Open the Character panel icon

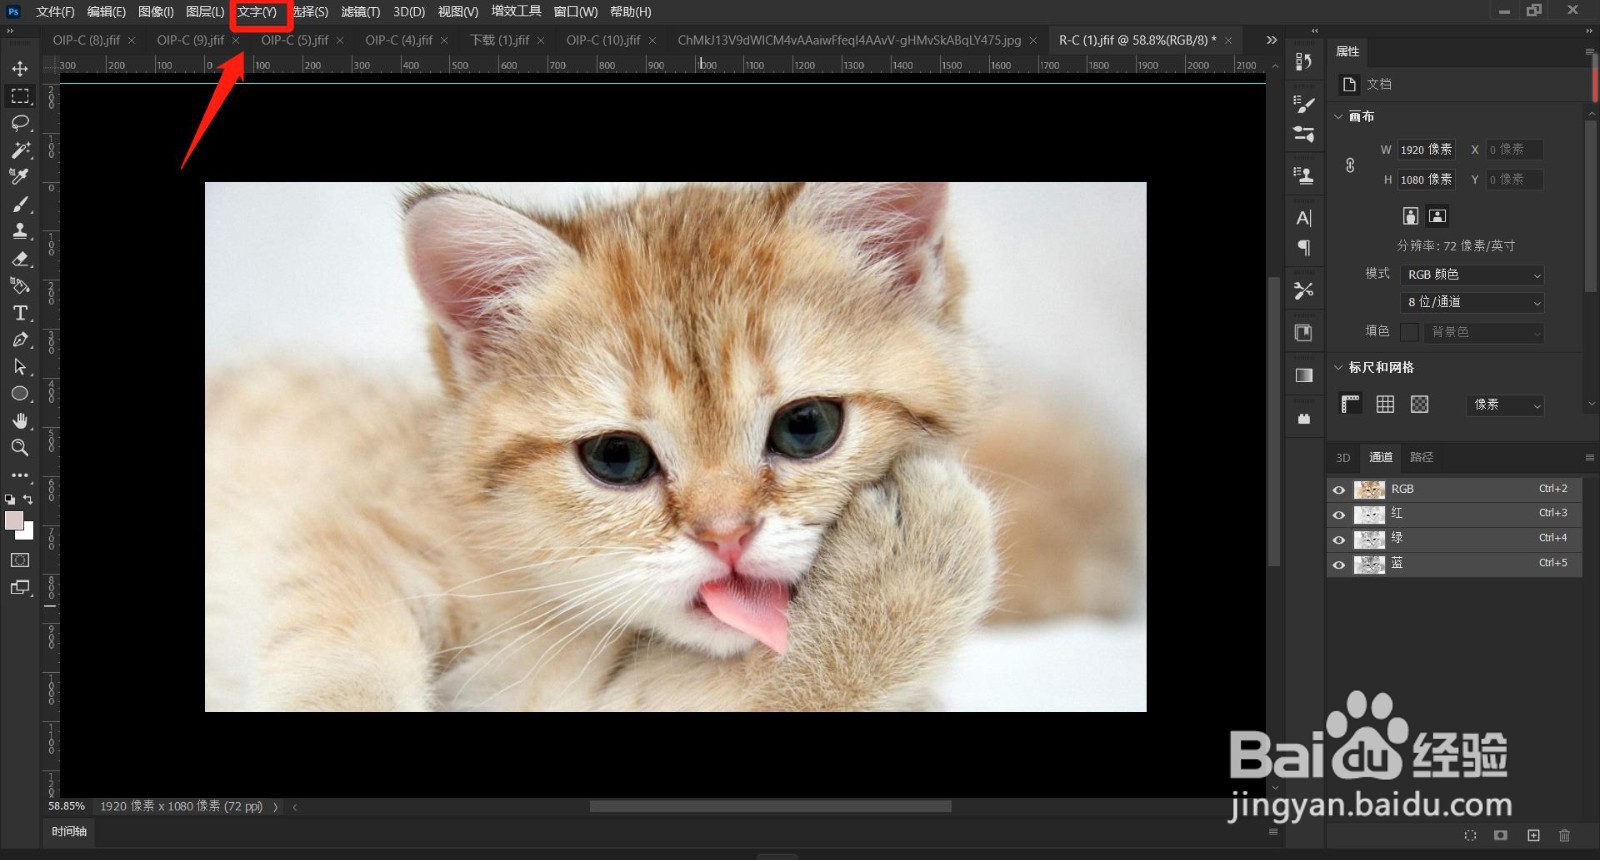1303,218
